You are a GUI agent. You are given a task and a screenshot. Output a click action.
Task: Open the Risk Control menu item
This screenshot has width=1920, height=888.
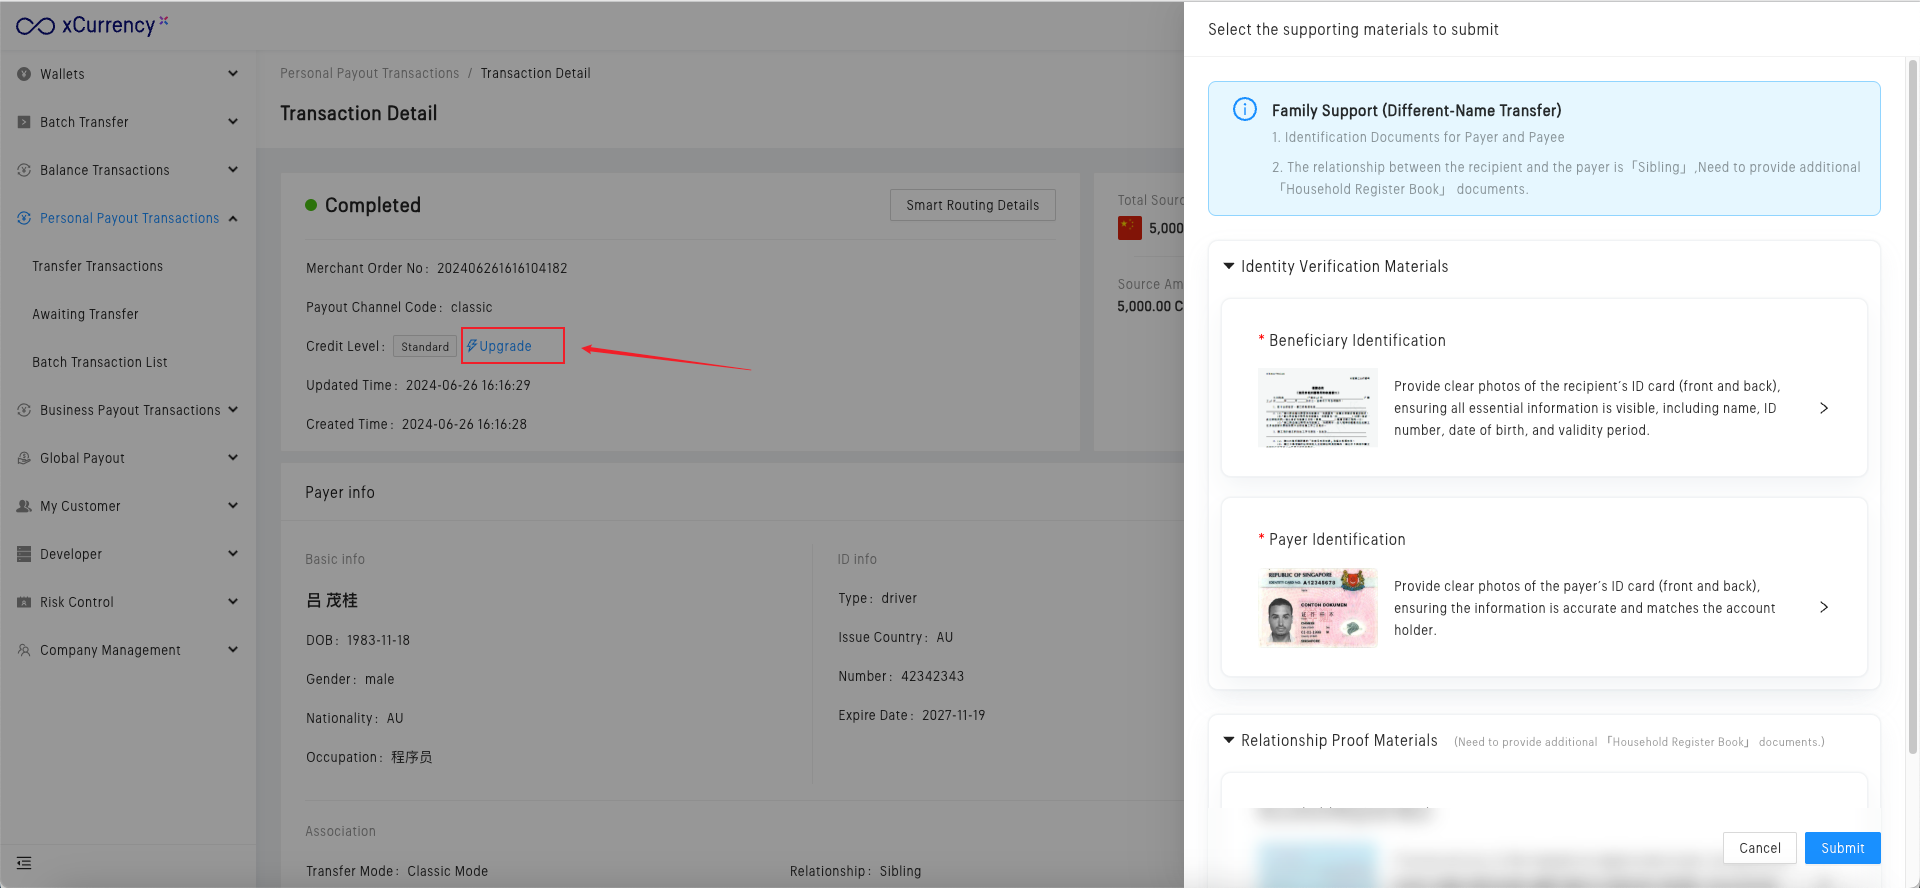[x=128, y=602]
